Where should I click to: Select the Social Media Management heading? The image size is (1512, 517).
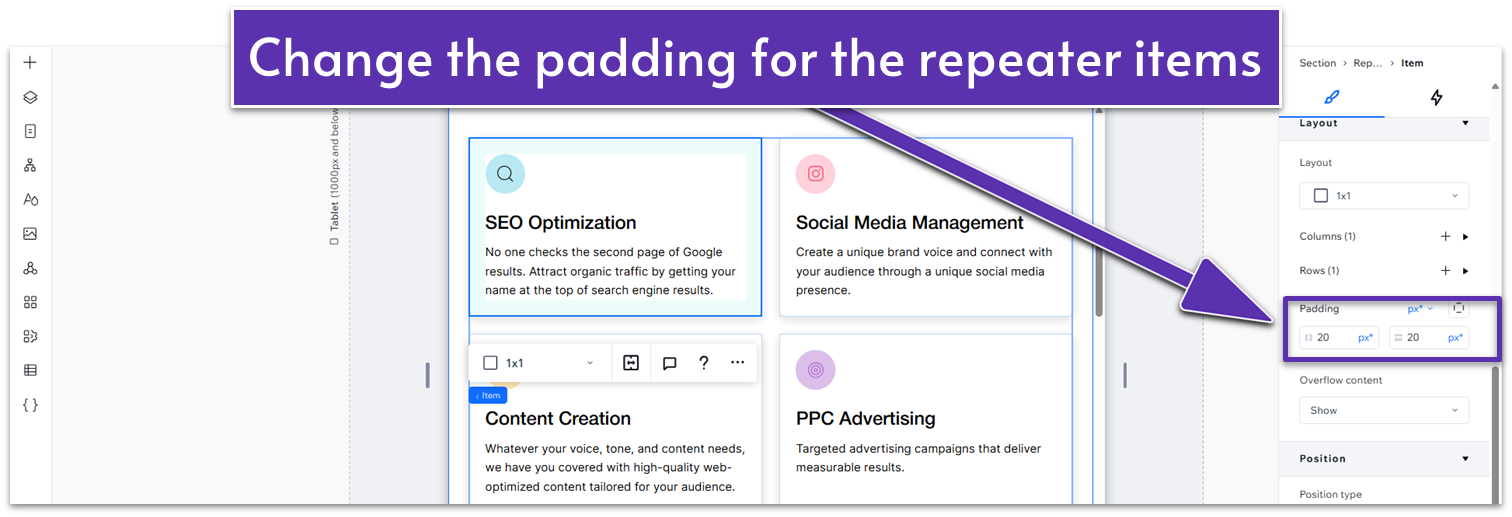pyautogui.click(x=910, y=222)
